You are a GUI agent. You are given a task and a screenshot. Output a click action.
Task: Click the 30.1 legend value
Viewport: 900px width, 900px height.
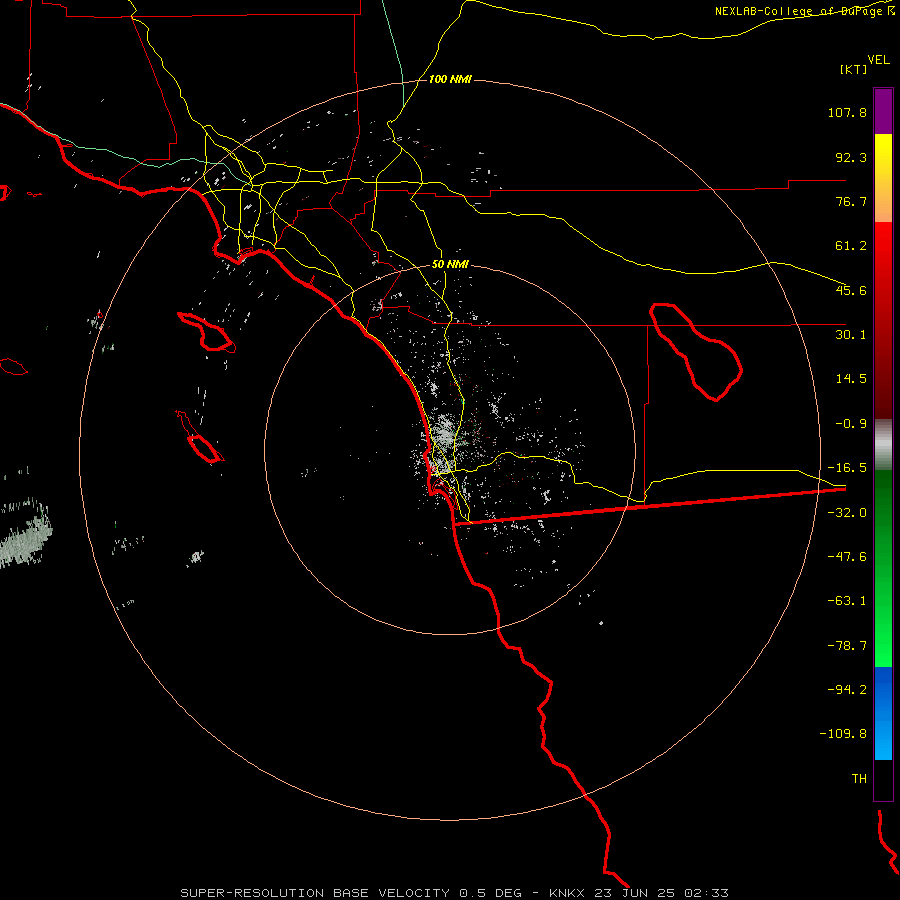pos(851,335)
